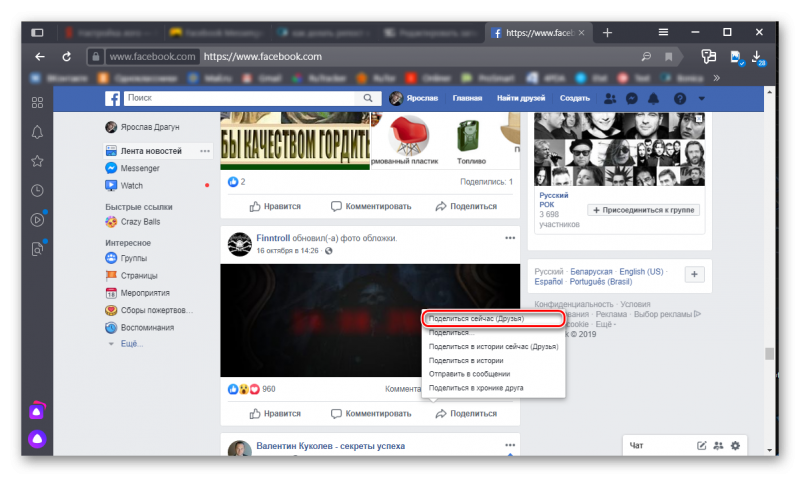Open the notifications bell in browser sidebar
Image resolution: width=800 pixels, height=477 pixels.
click(37, 132)
